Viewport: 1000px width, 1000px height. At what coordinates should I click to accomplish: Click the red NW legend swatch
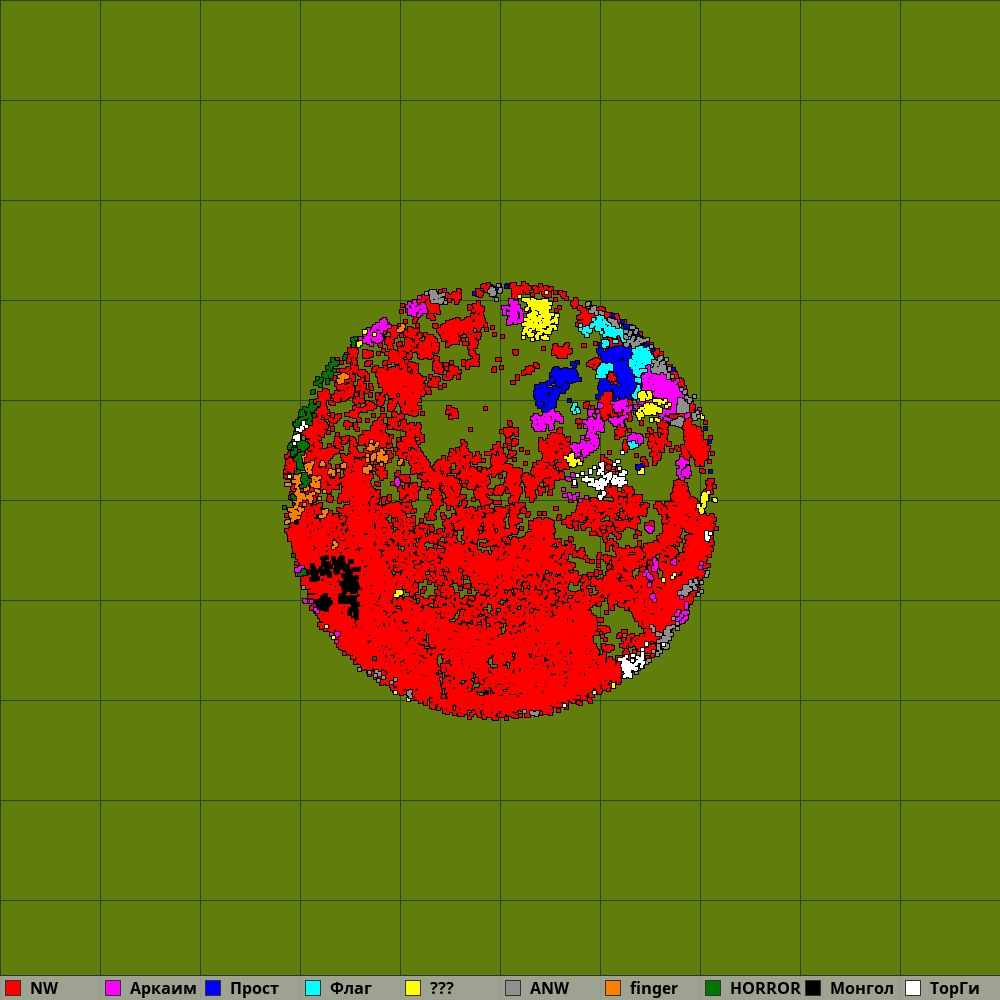13,988
